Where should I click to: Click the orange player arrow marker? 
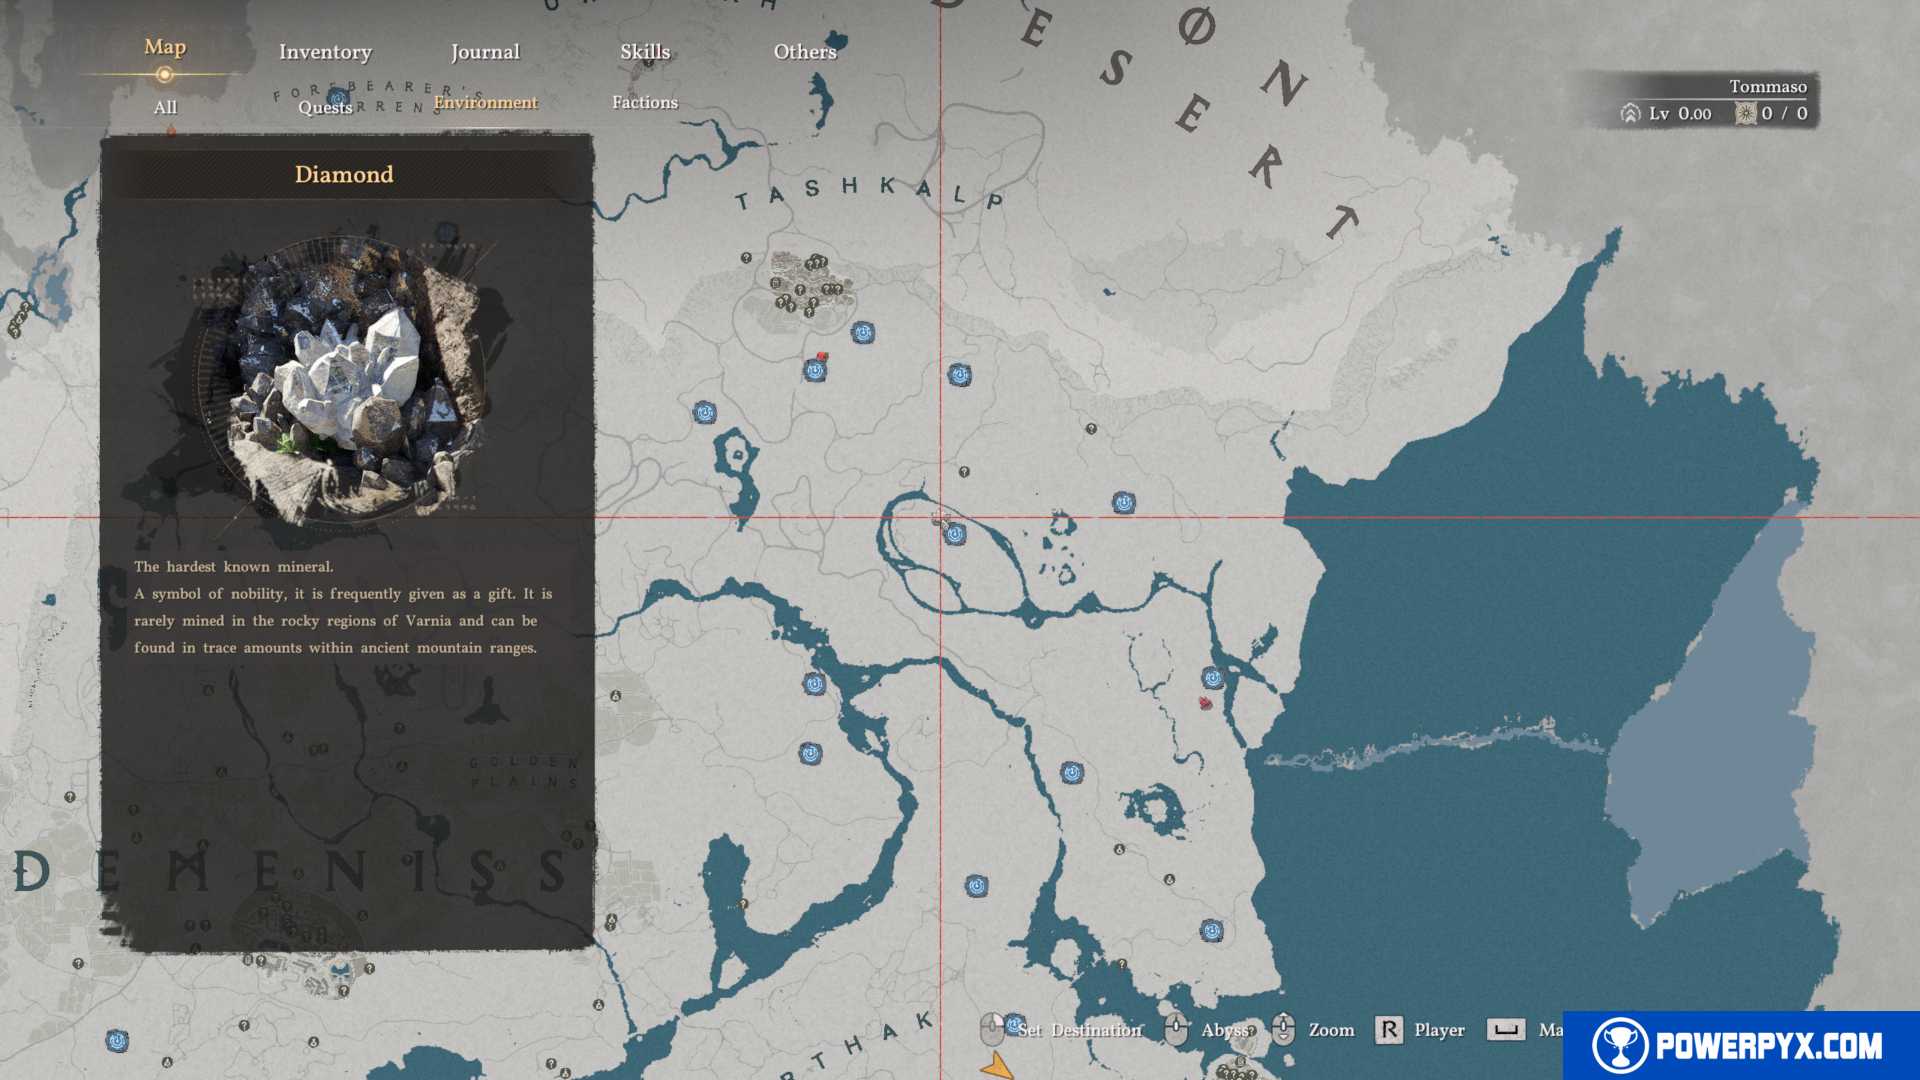(997, 1066)
